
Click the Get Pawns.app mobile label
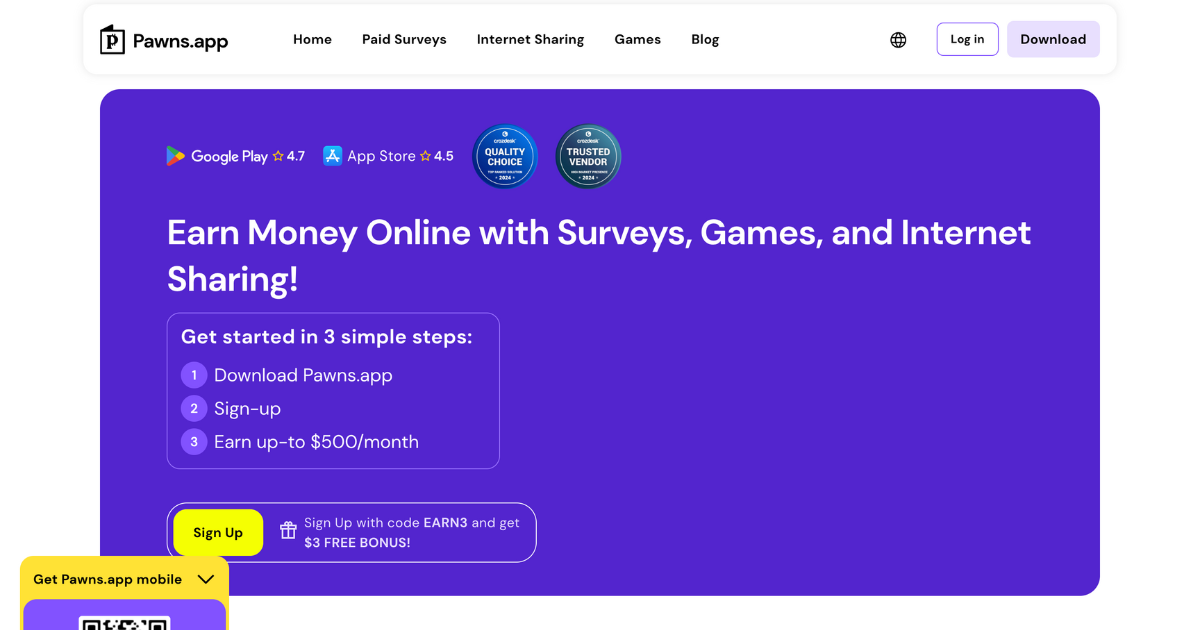tap(108, 579)
